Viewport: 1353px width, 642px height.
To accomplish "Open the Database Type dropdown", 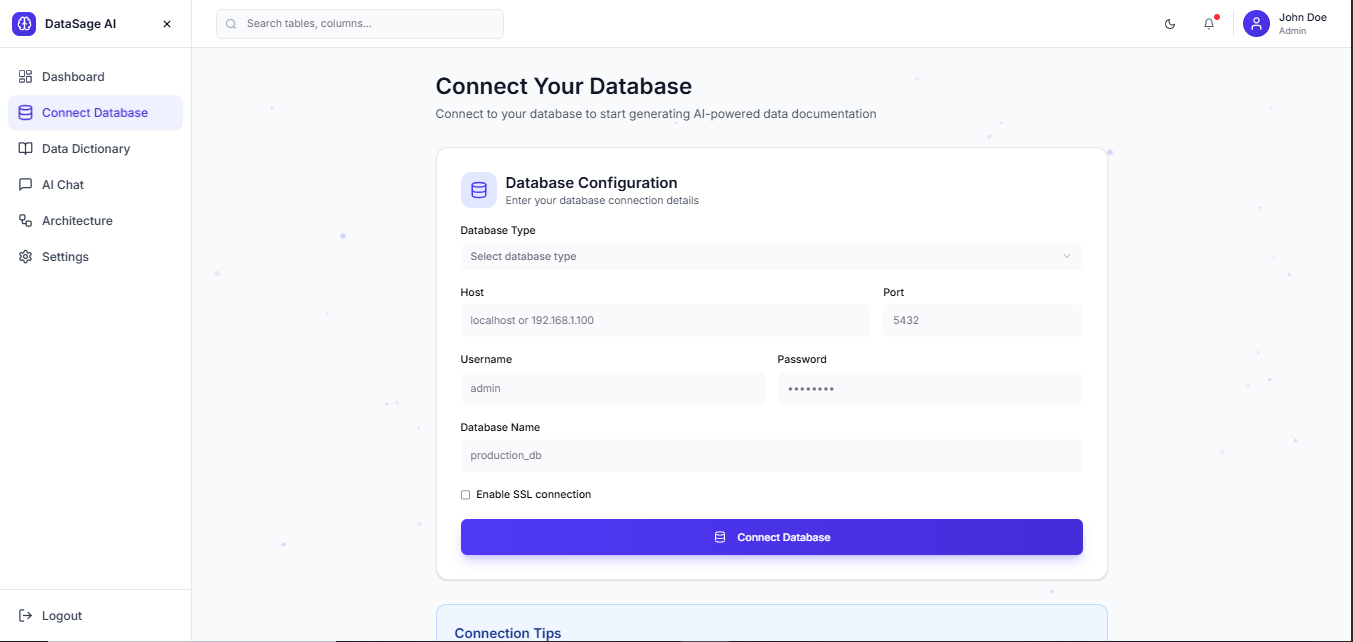I will point(771,256).
